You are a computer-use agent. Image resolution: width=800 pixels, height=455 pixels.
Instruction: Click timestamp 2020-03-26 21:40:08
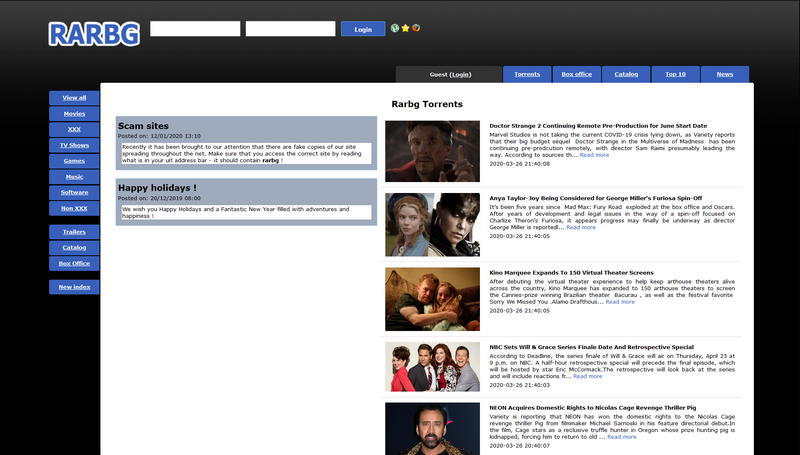(x=519, y=164)
